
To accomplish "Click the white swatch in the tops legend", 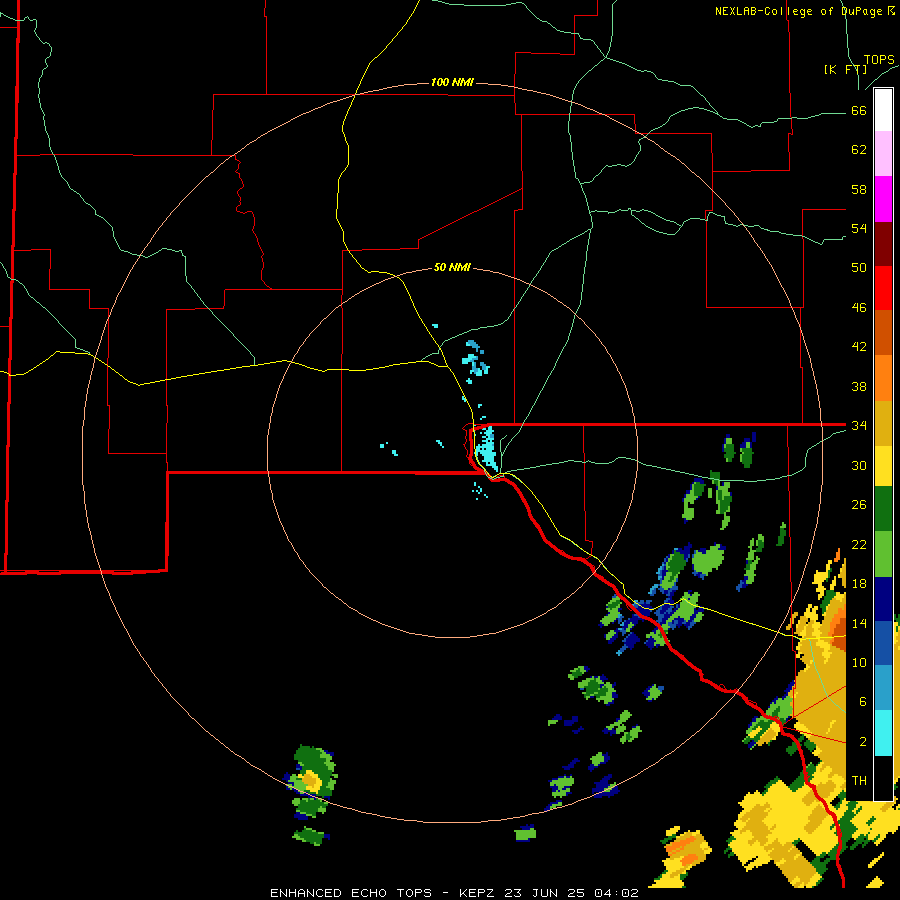I will click(x=883, y=110).
